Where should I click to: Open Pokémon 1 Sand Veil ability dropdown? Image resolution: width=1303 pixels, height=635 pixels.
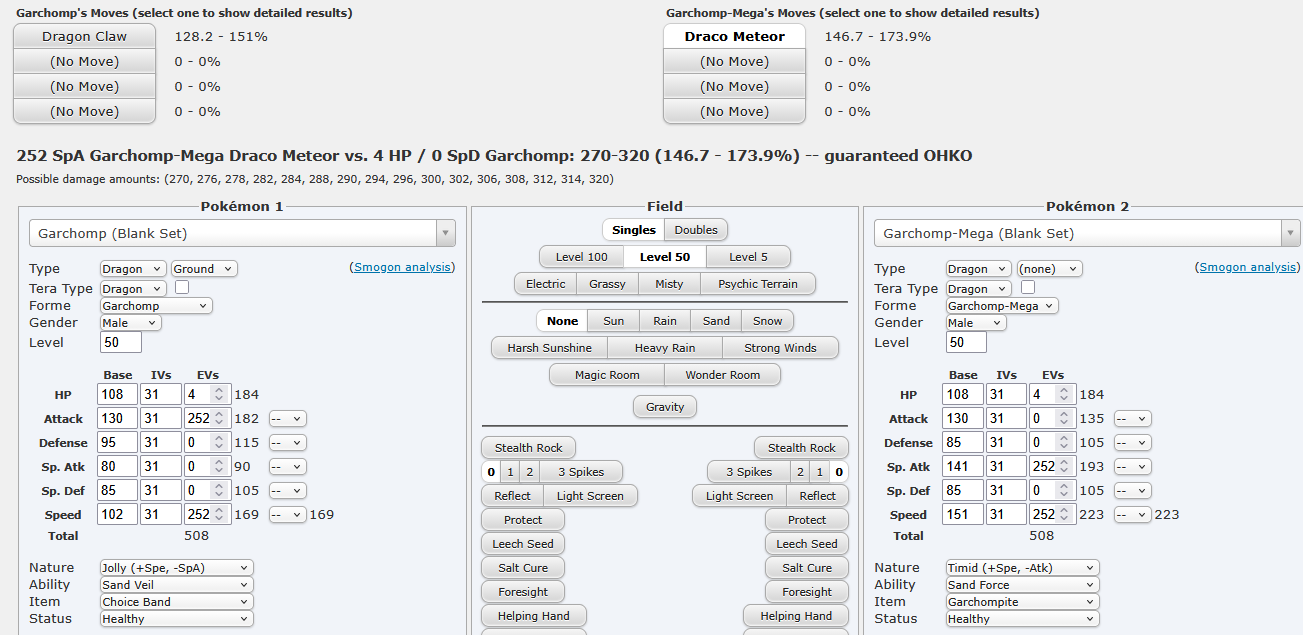tap(177, 584)
